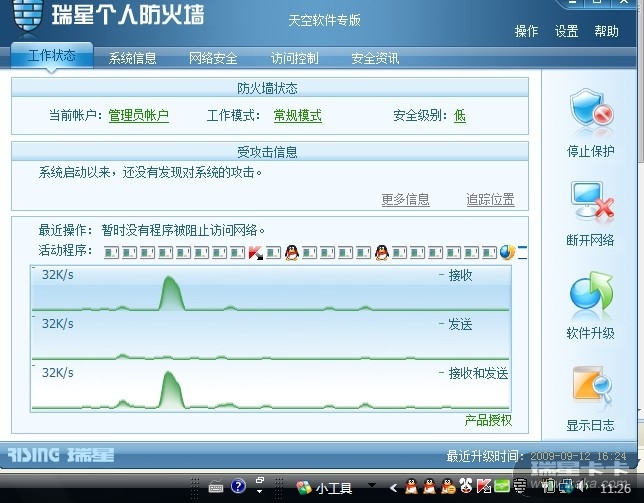Click the 停止保护 shield icon
The image size is (644, 503).
click(591, 108)
